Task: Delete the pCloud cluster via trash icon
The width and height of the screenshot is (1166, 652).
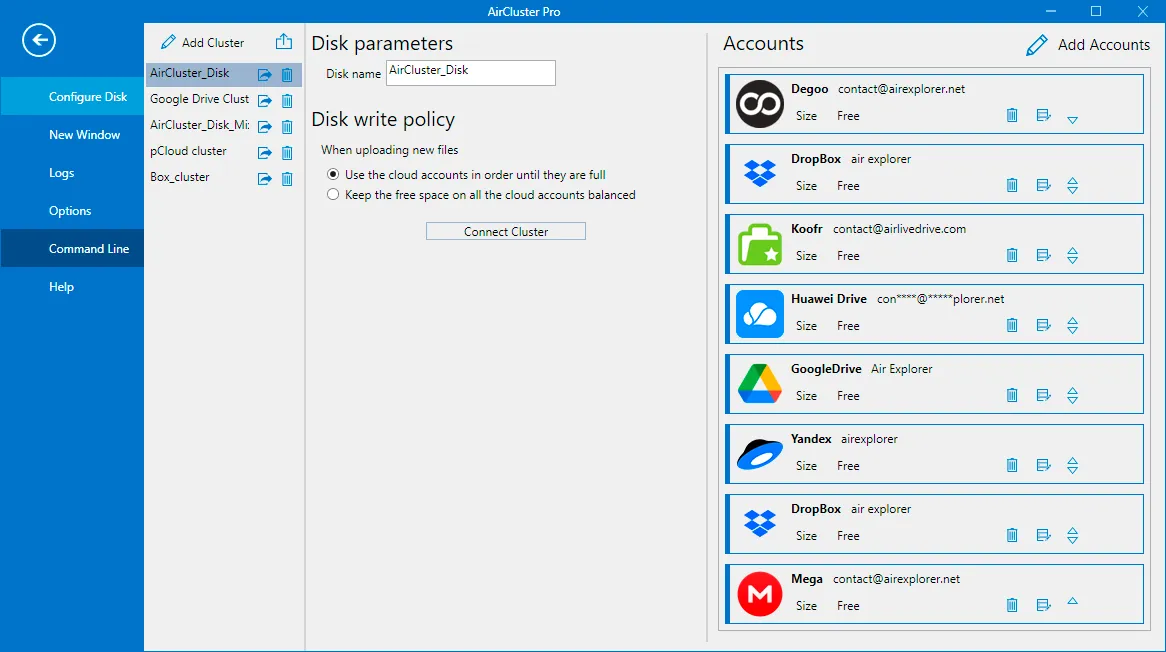Action: (287, 152)
